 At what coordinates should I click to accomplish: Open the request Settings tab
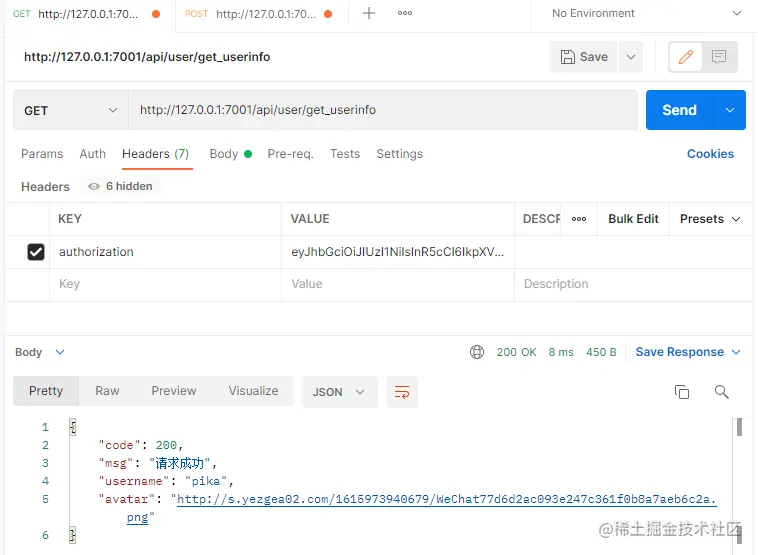(400, 154)
